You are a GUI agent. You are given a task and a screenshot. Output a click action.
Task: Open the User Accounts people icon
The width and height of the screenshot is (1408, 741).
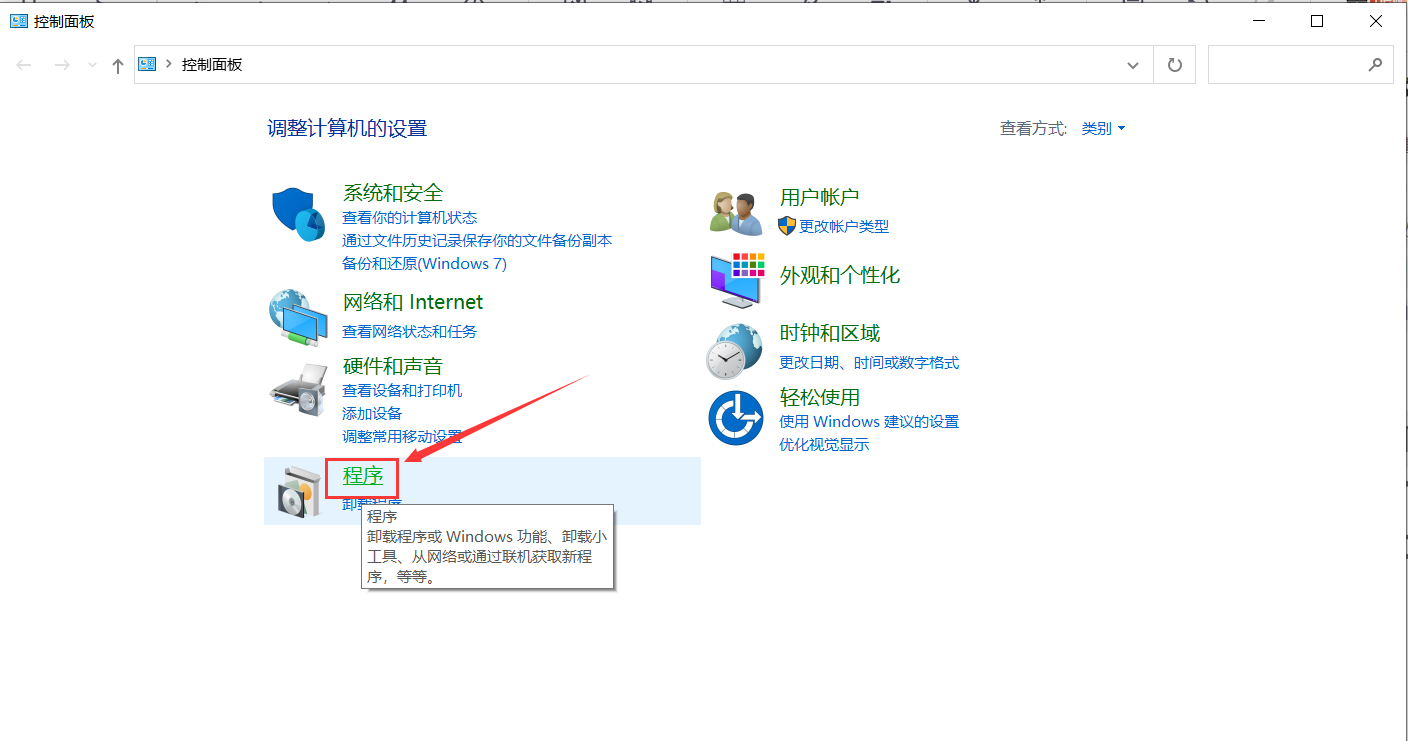(736, 212)
